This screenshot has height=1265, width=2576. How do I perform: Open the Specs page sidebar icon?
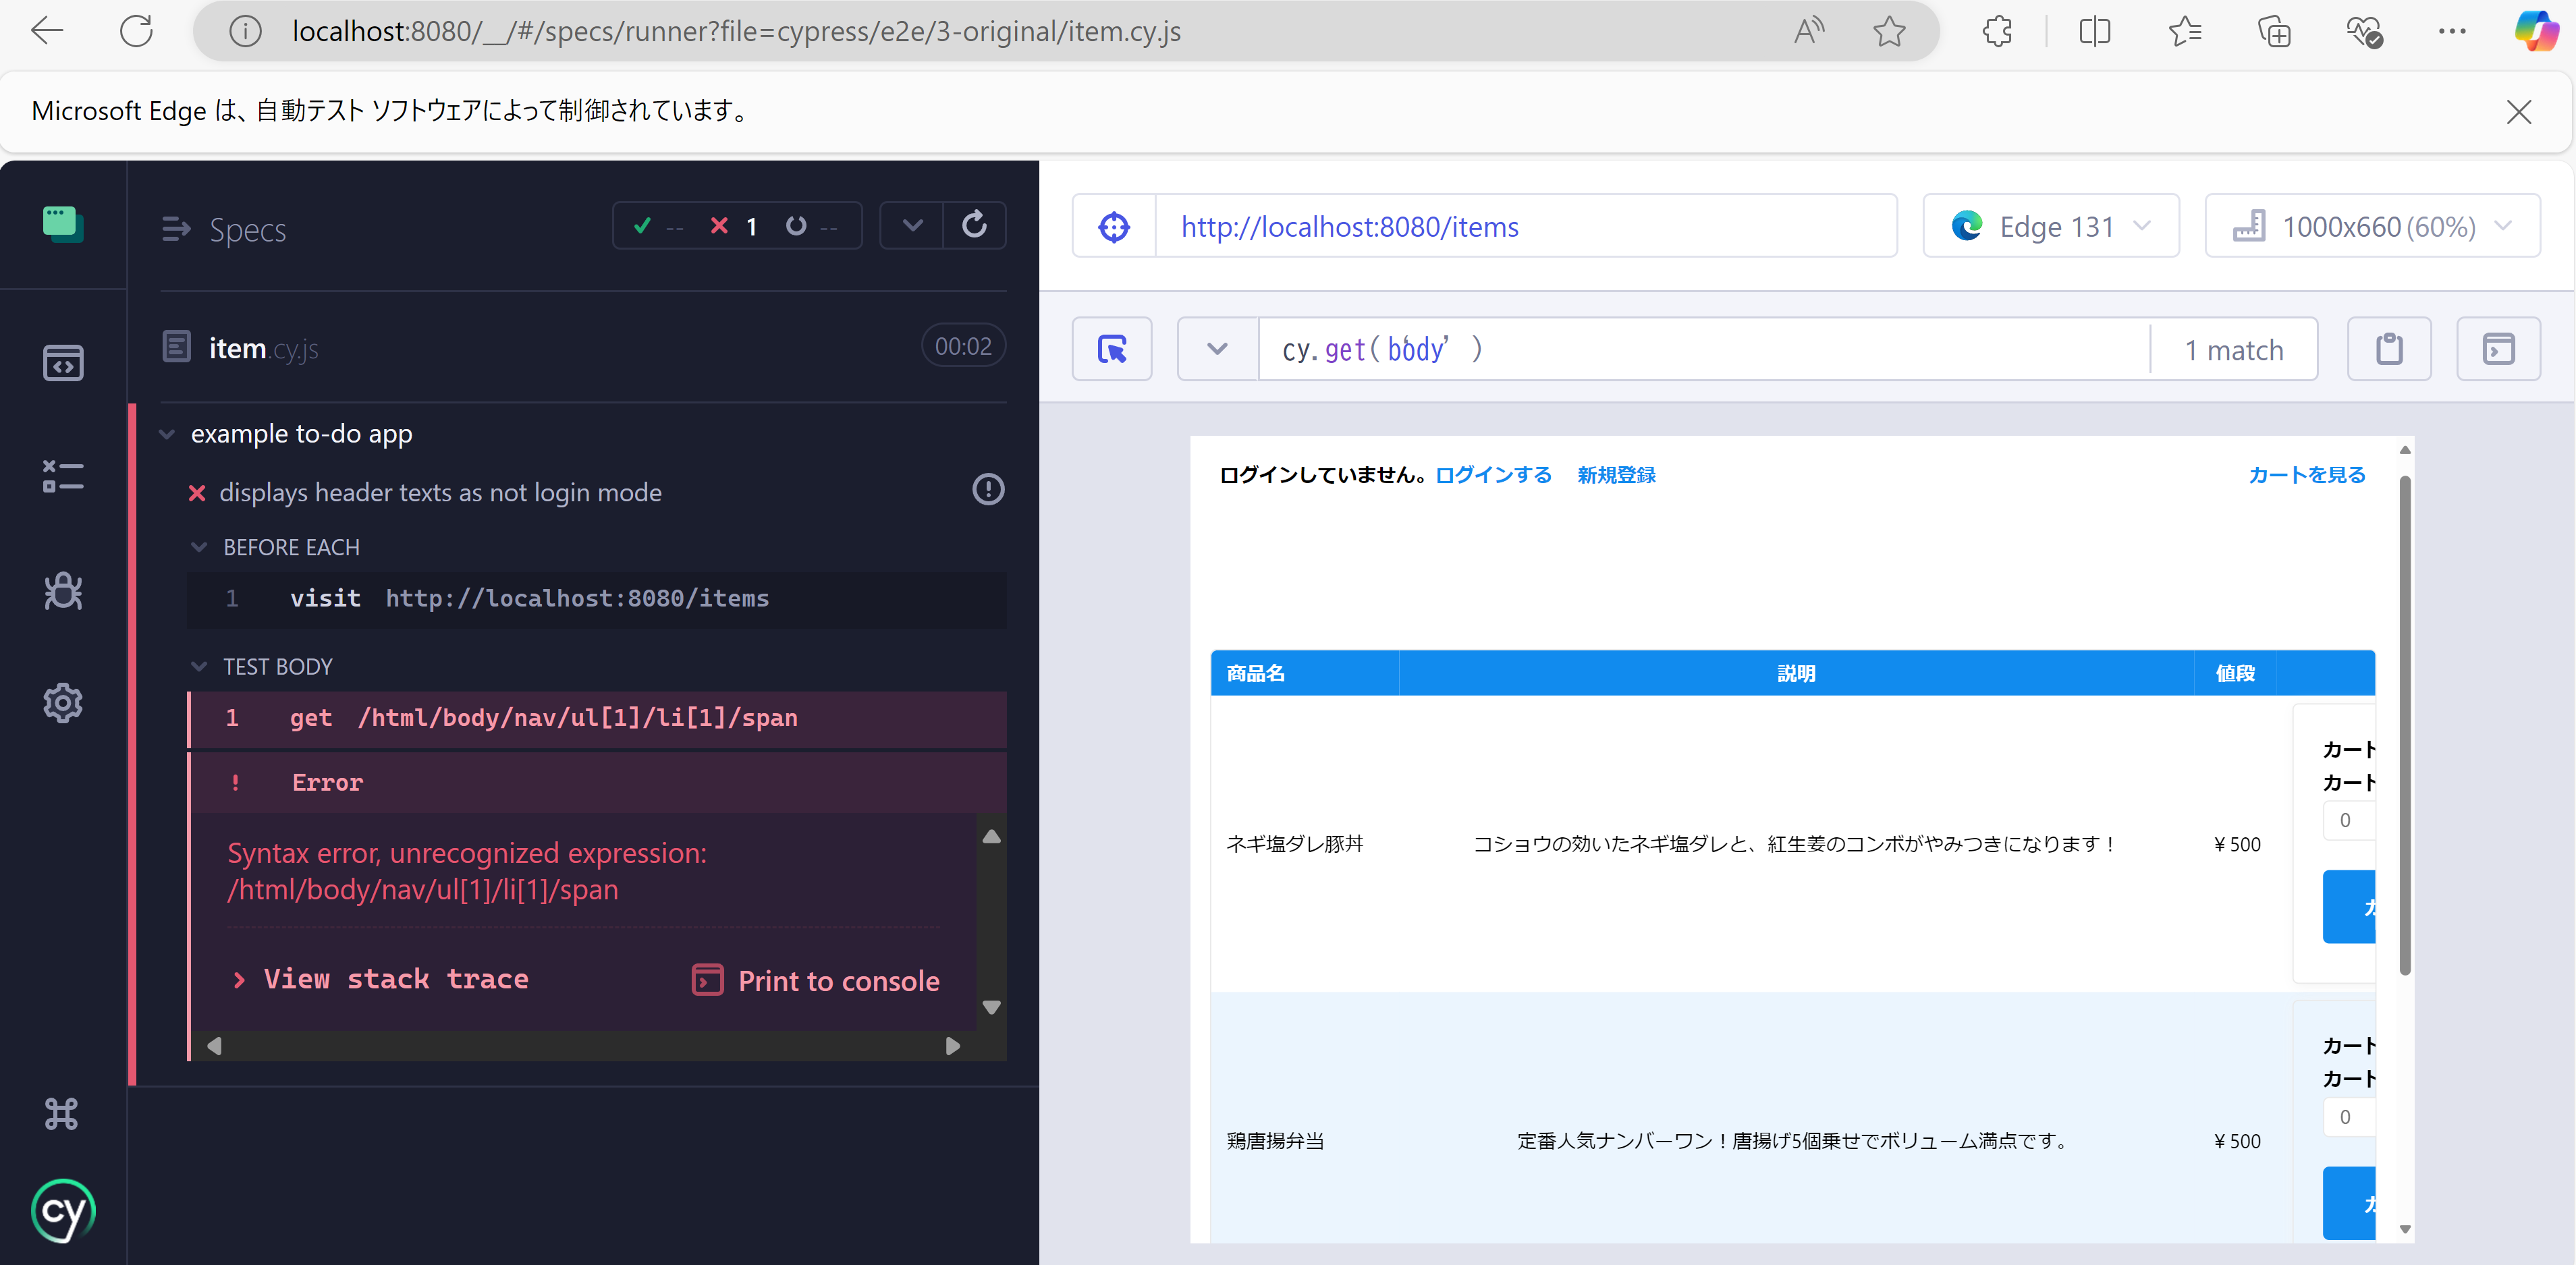[x=63, y=363]
